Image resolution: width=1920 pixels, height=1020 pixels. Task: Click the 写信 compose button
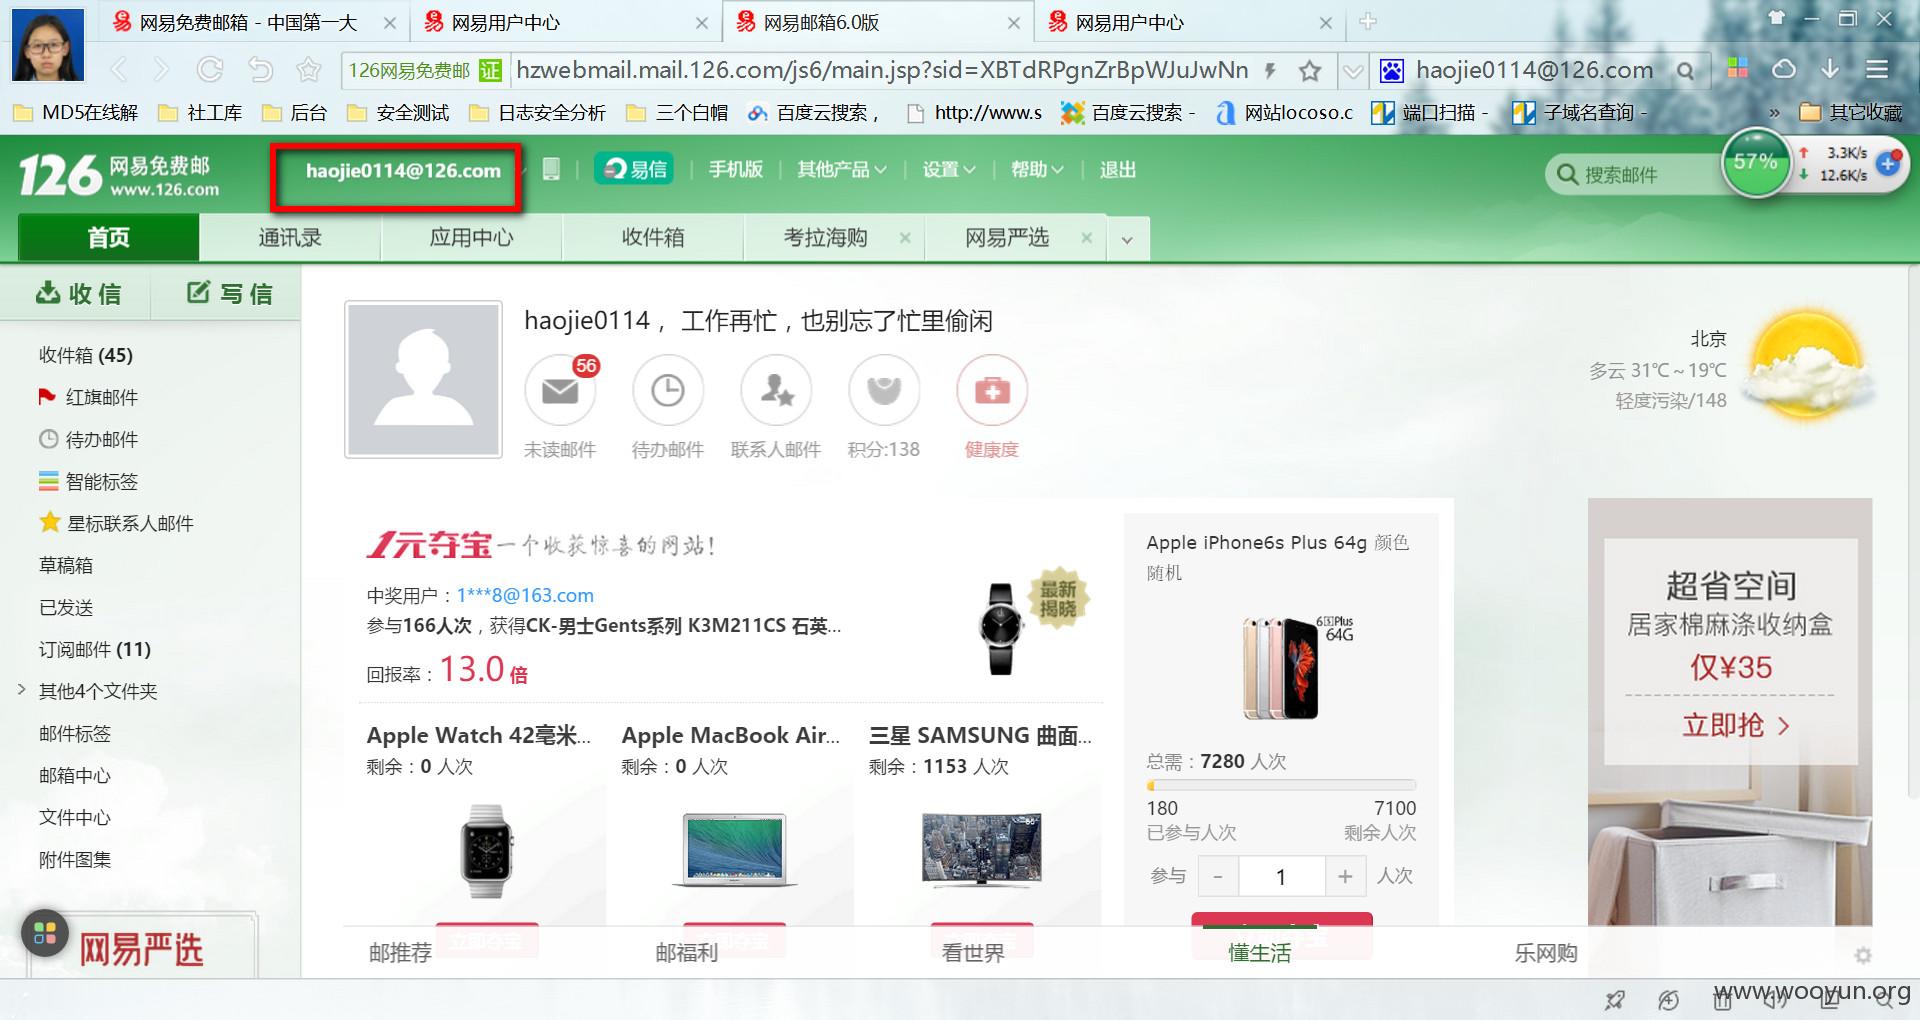(230, 293)
